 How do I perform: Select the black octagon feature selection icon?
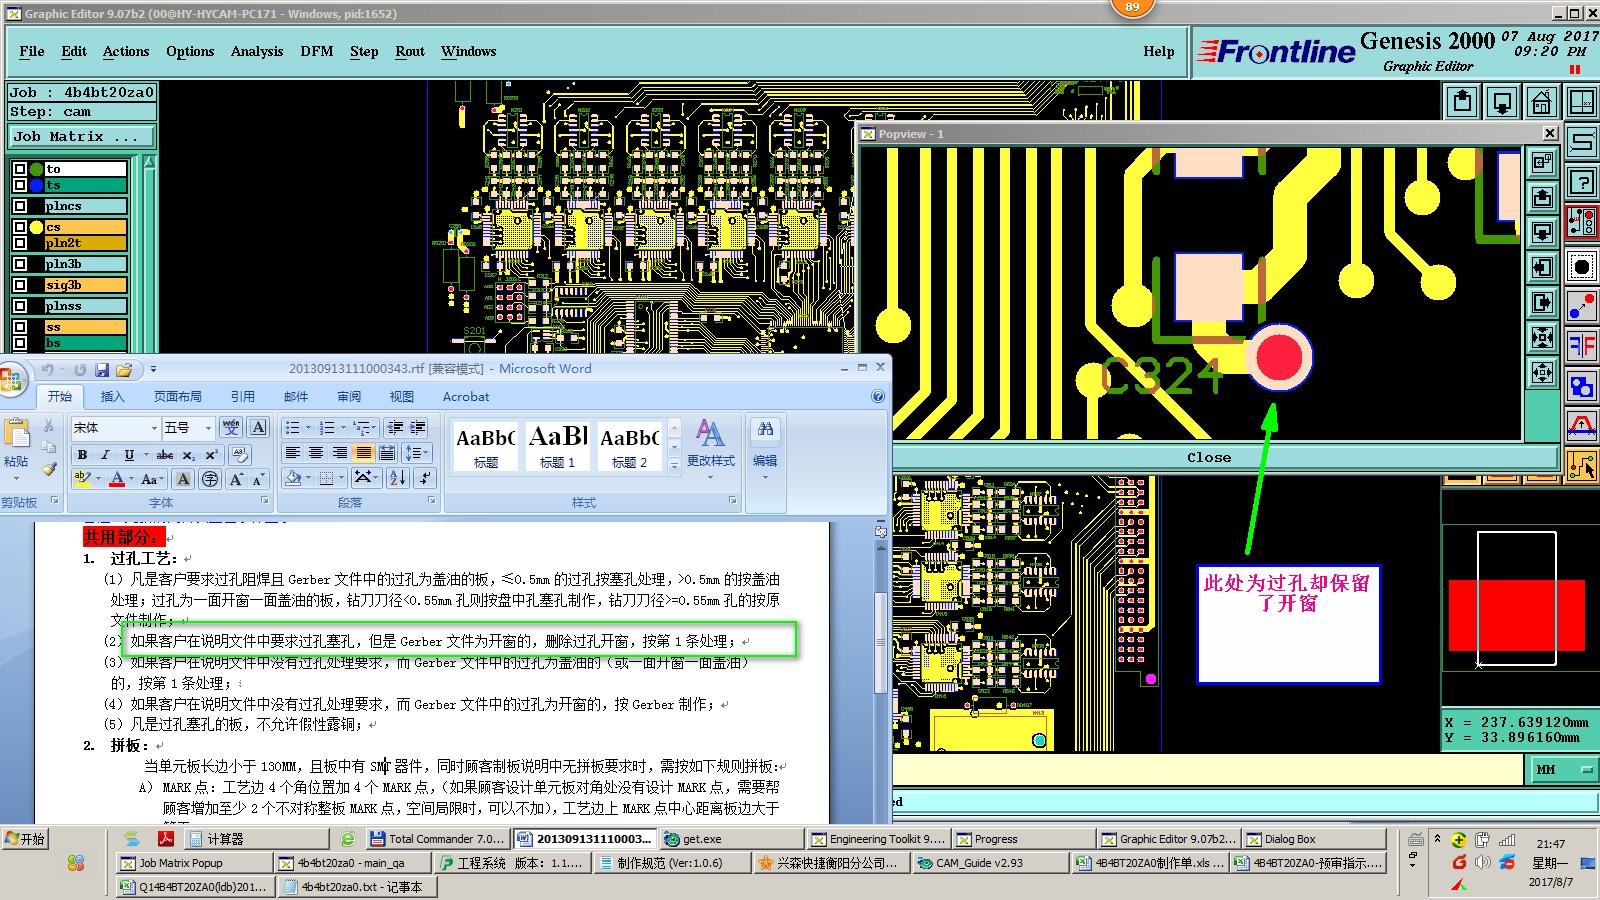[x=1582, y=266]
